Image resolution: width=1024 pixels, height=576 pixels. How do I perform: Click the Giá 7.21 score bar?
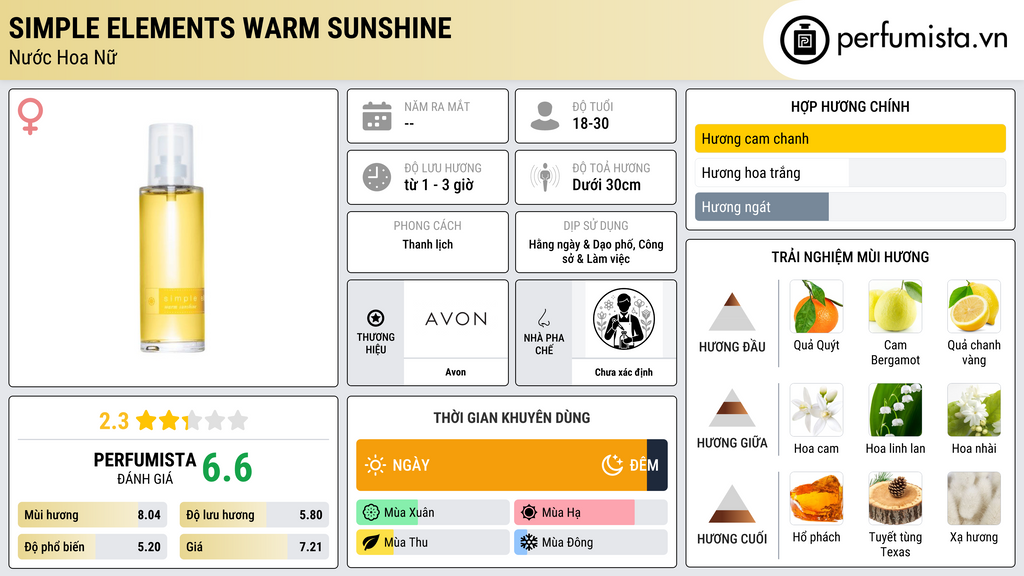pos(254,547)
